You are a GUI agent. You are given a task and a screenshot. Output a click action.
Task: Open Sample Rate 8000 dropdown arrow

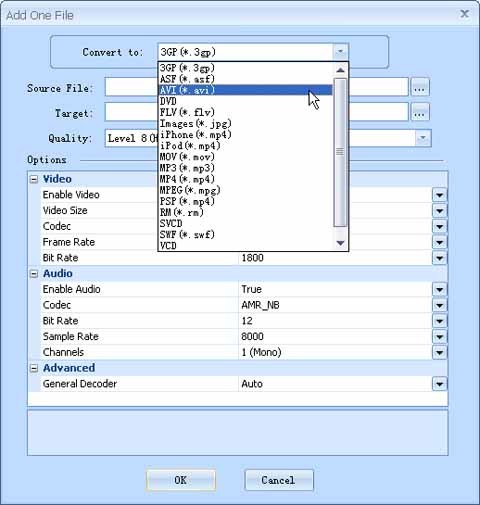439,337
